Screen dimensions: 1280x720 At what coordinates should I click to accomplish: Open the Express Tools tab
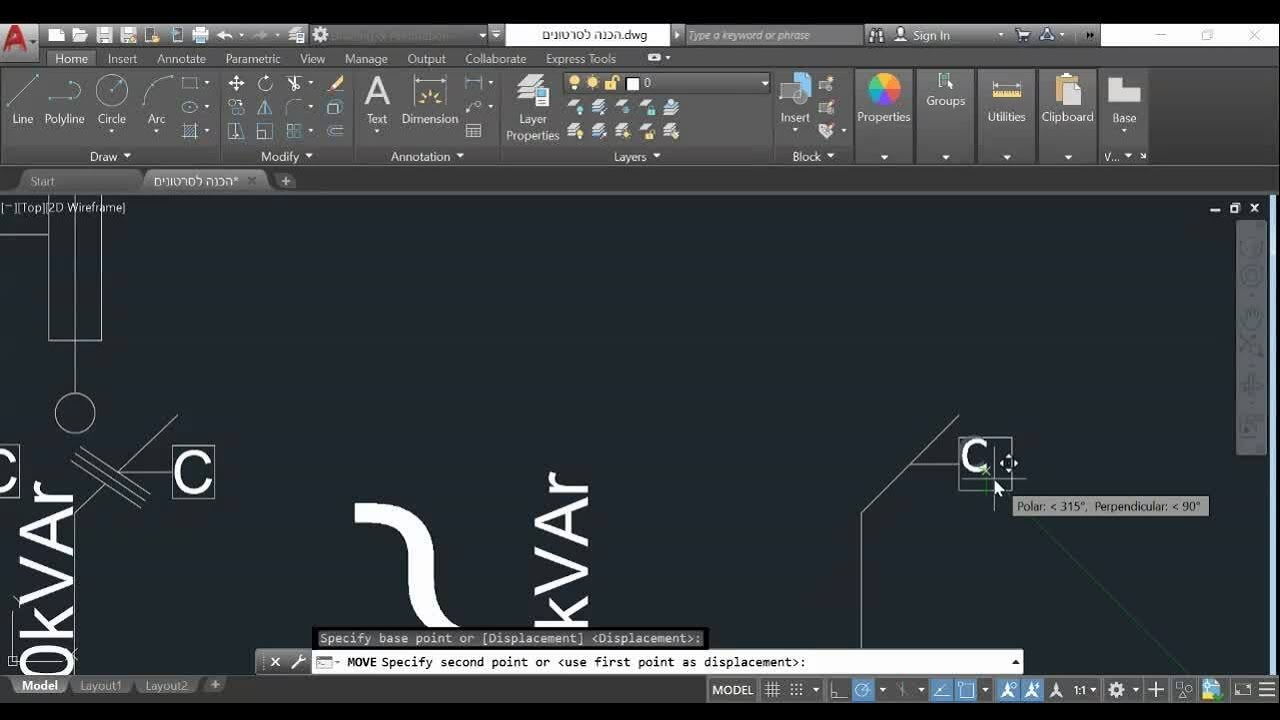[x=581, y=59]
